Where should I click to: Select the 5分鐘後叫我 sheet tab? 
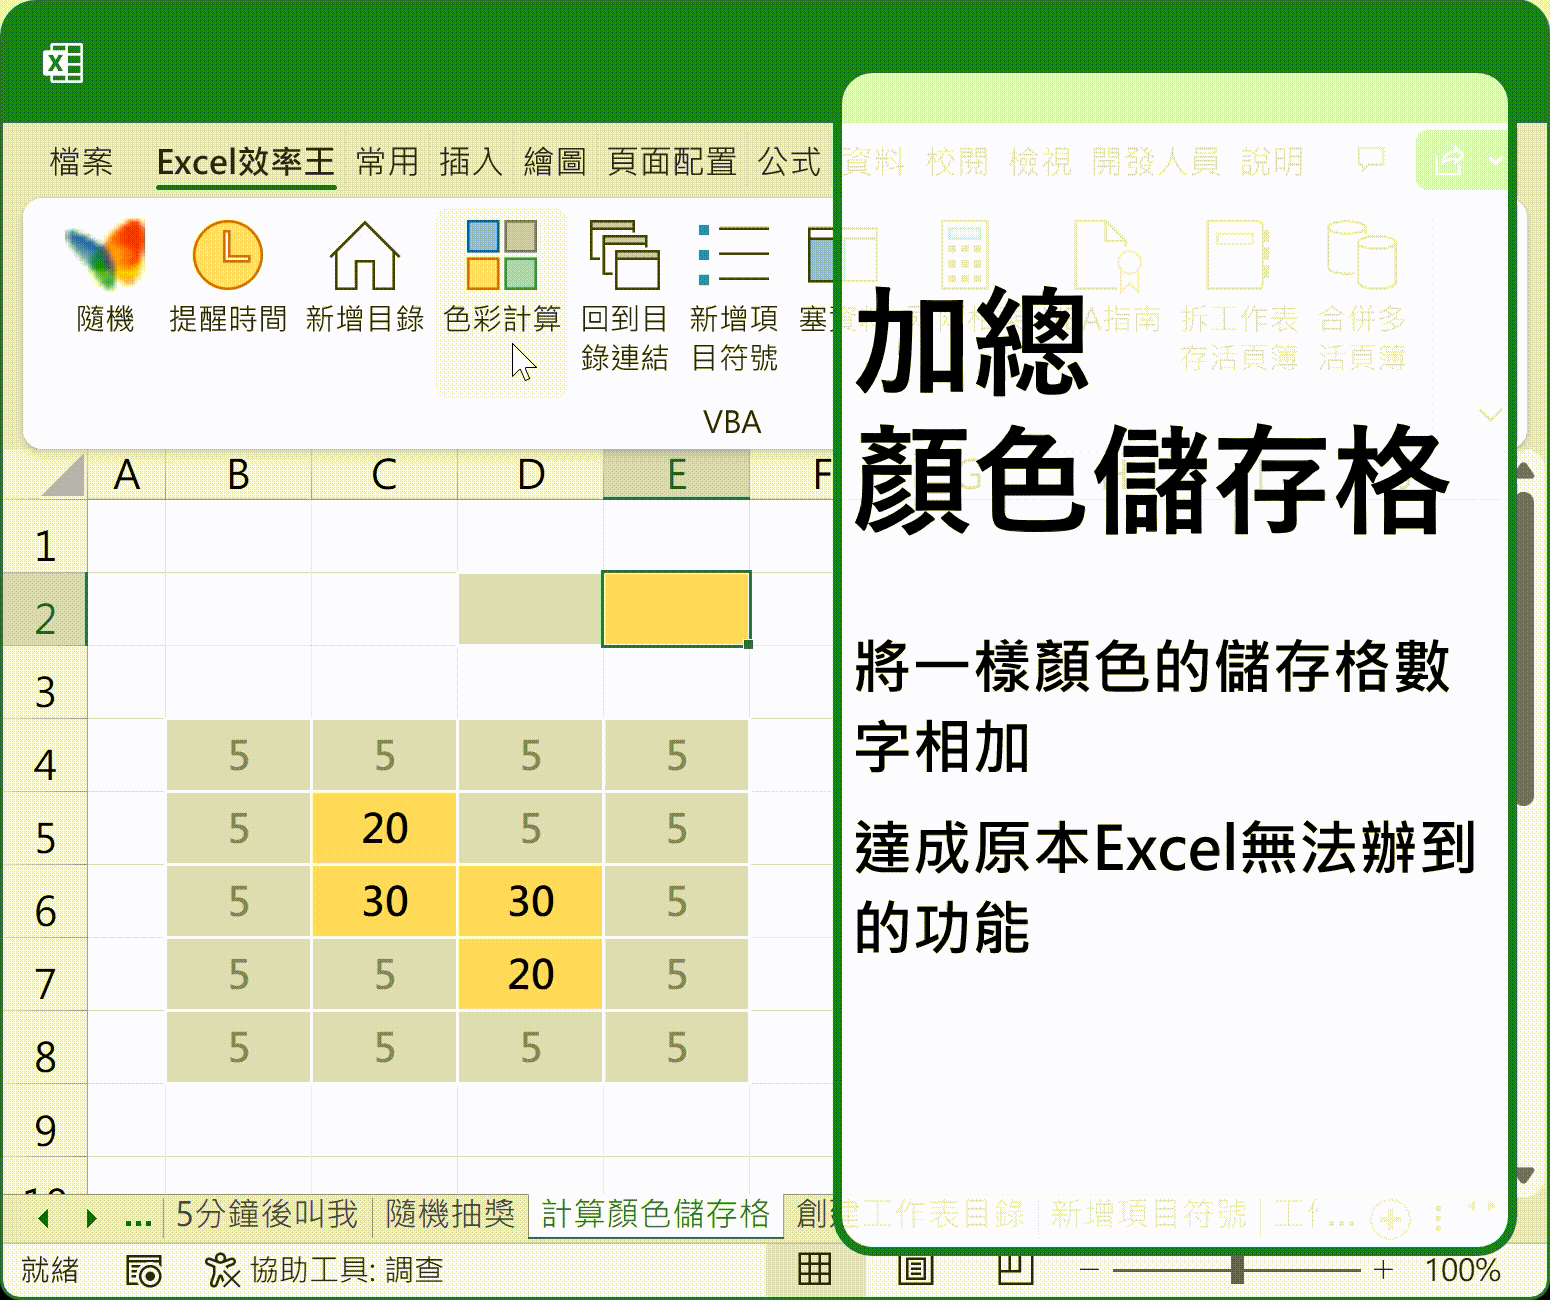tap(266, 1214)
